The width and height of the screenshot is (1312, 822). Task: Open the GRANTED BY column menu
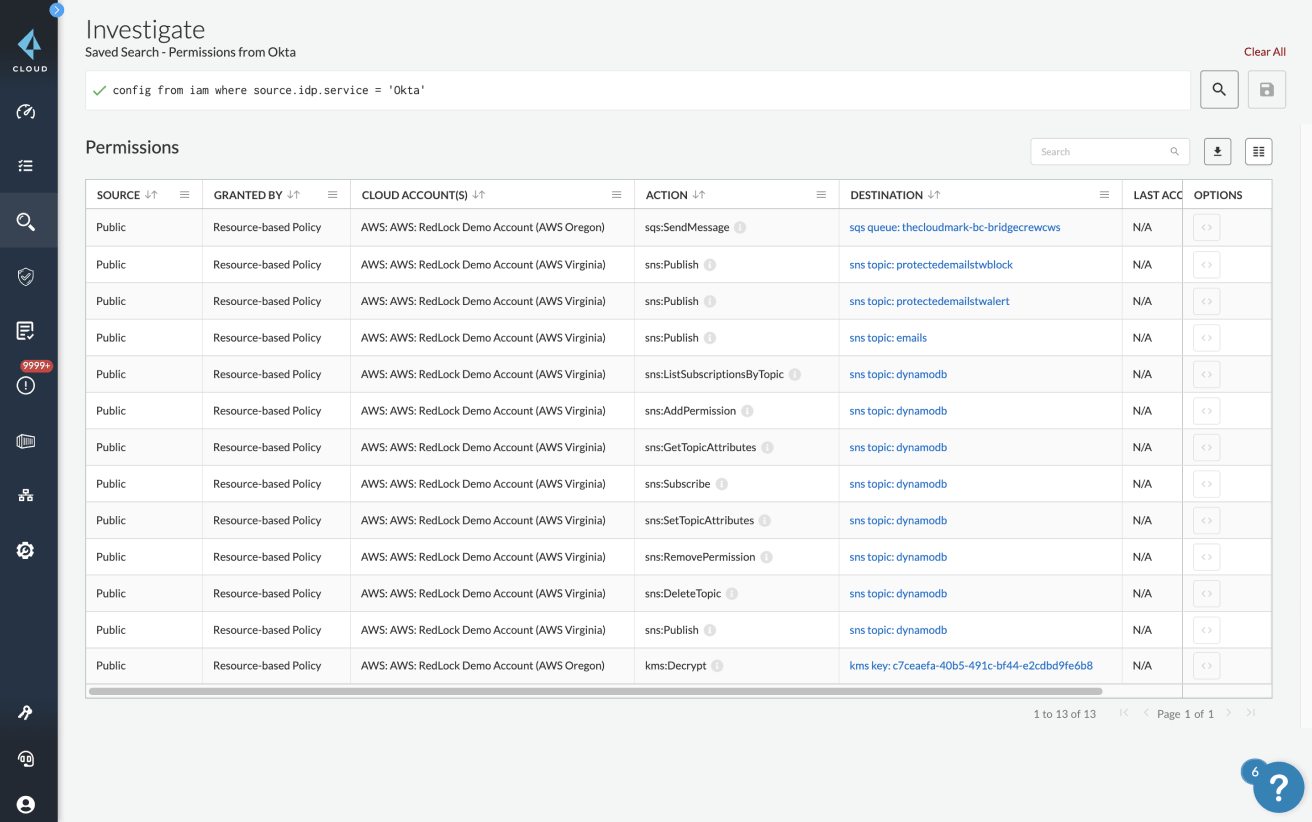click(333, 195)
